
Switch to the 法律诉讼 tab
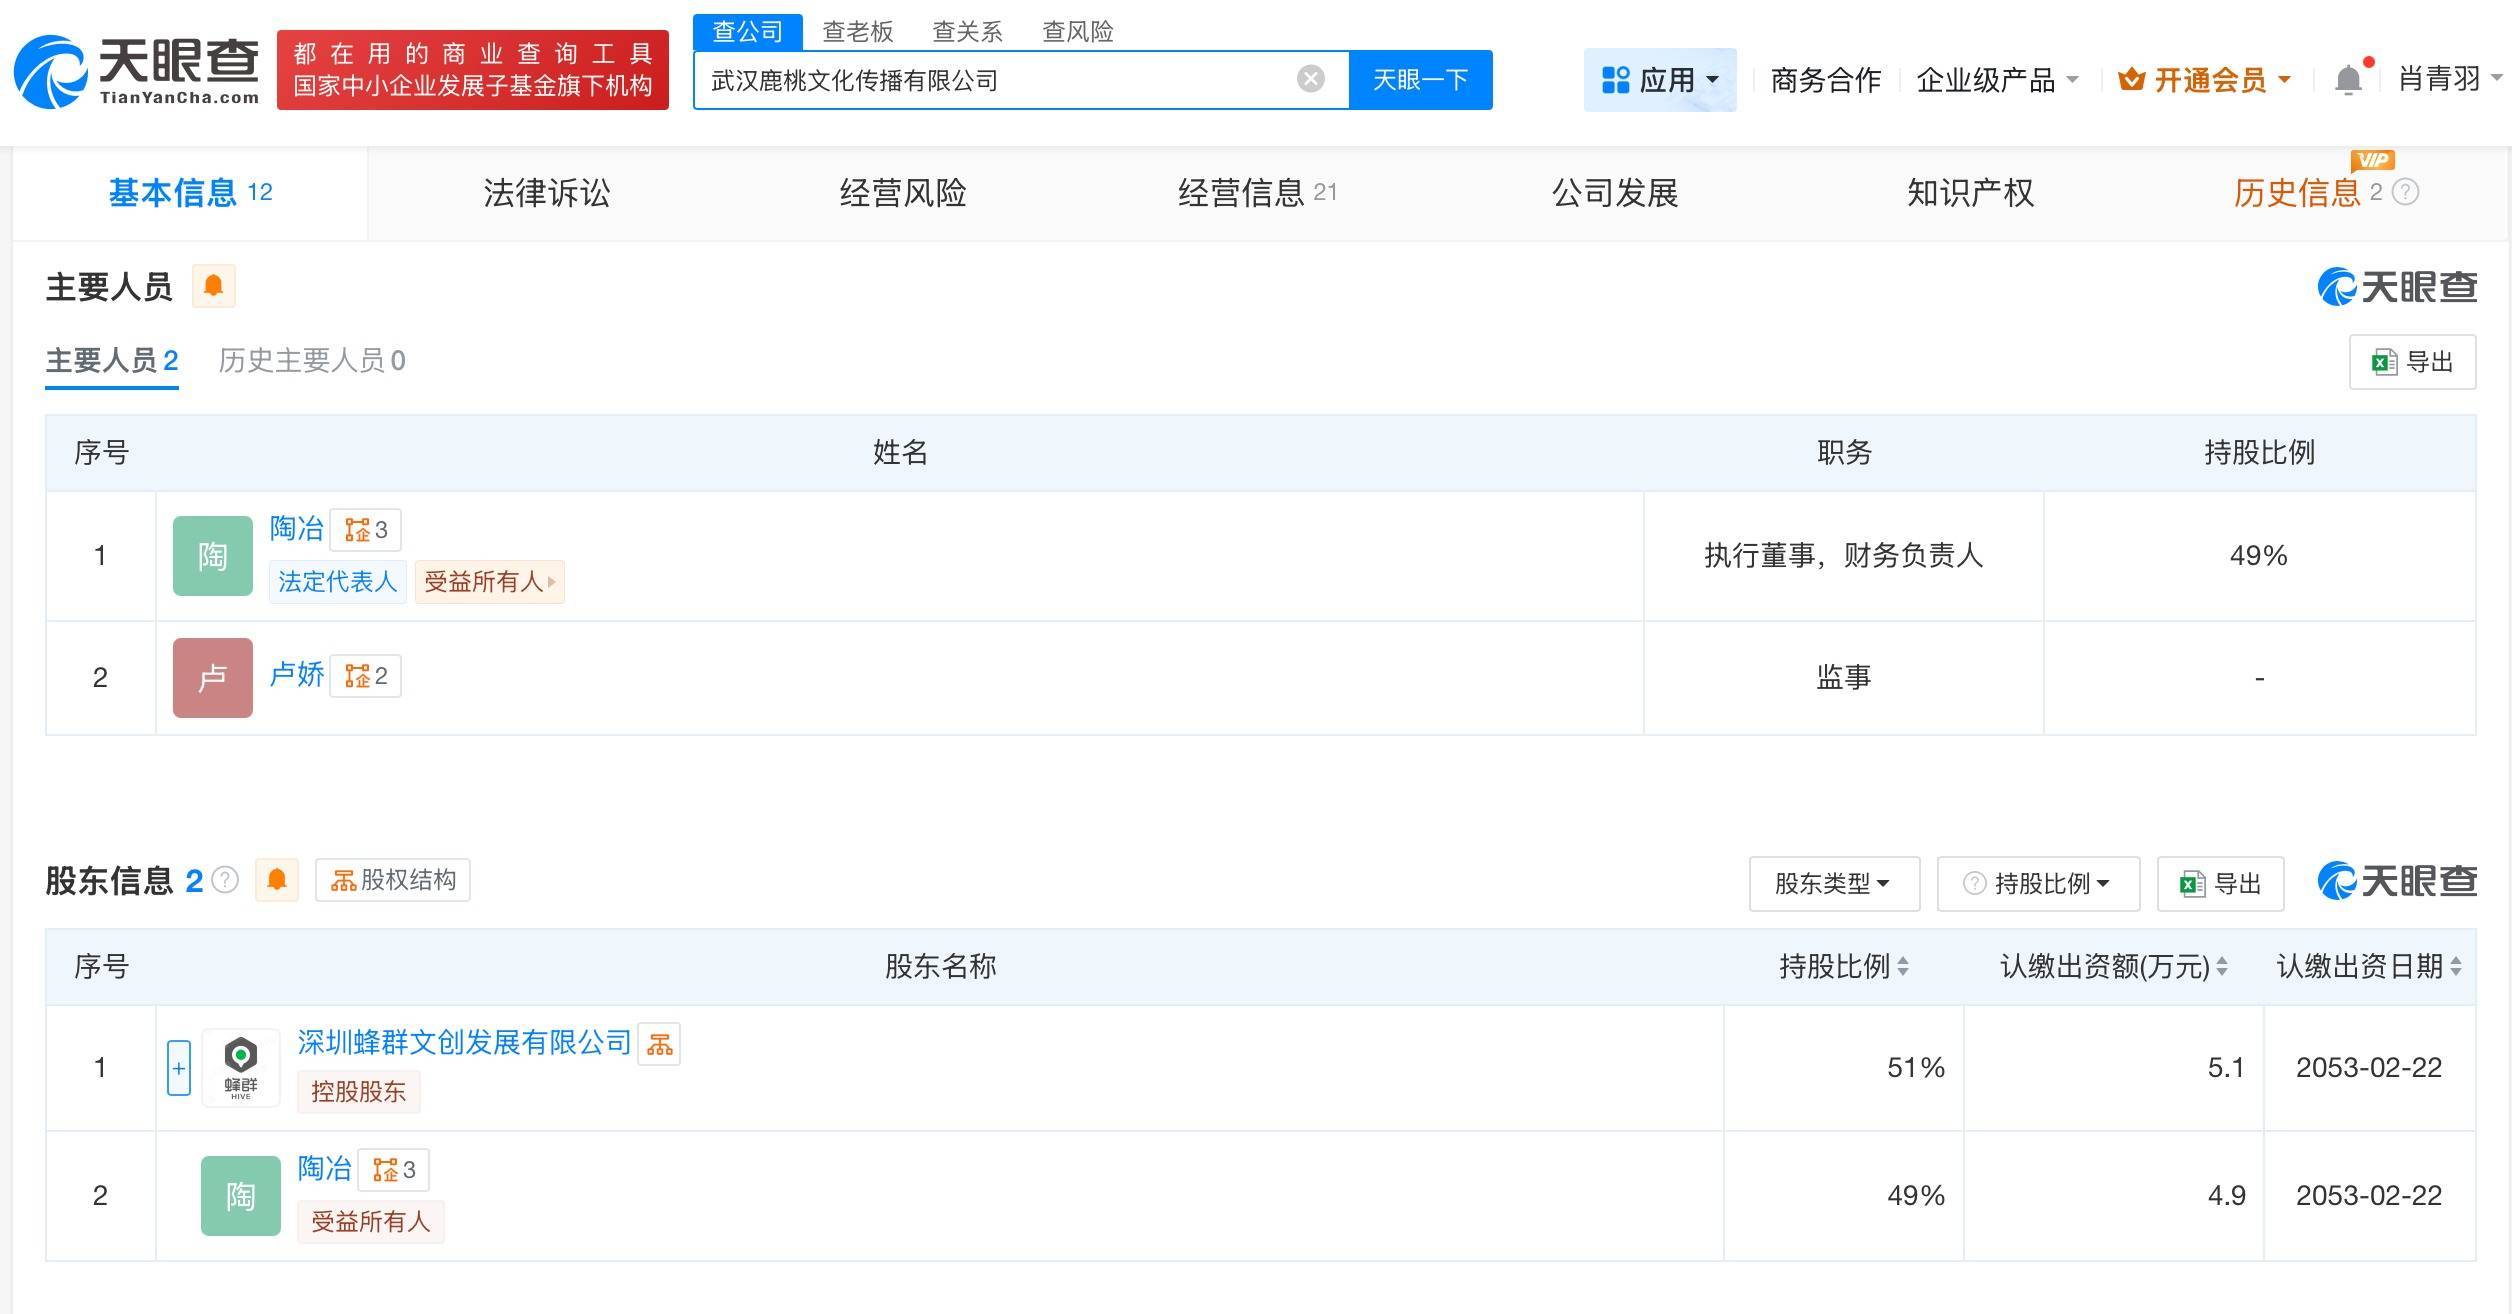click(x=546, y=192)
